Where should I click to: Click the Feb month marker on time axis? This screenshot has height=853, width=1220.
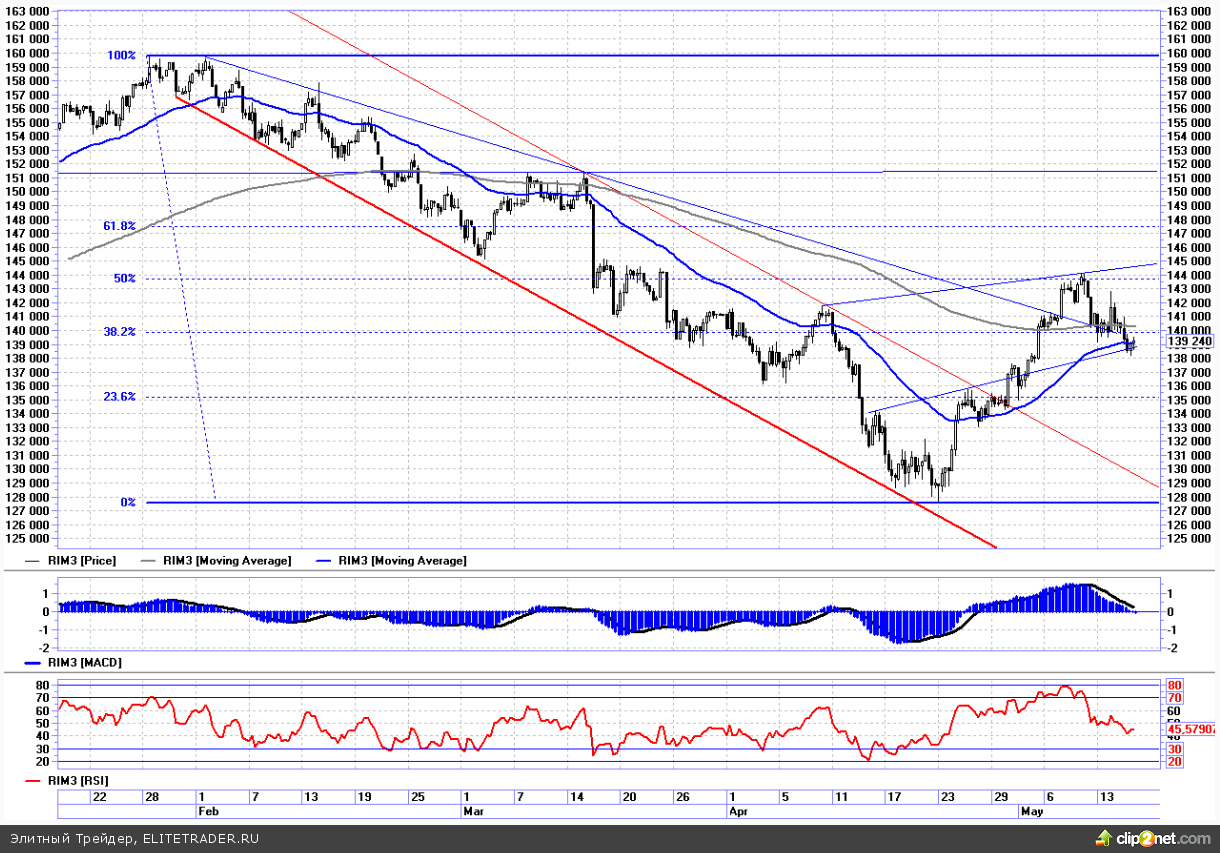click(208, 813)
